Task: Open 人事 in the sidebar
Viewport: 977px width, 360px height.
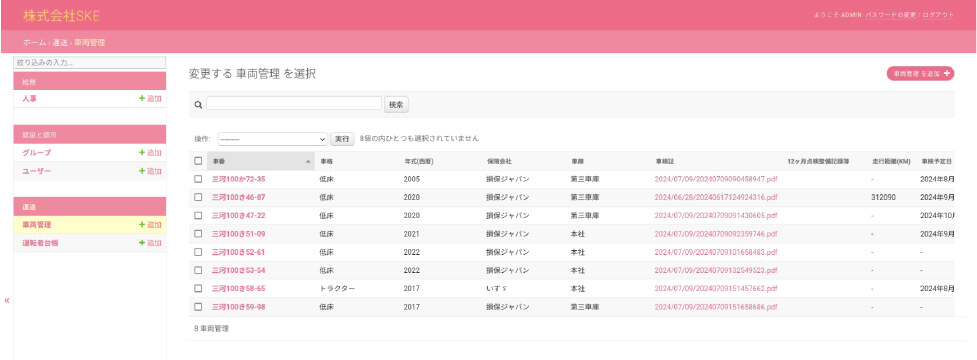Action: click(x=29, y=98)
